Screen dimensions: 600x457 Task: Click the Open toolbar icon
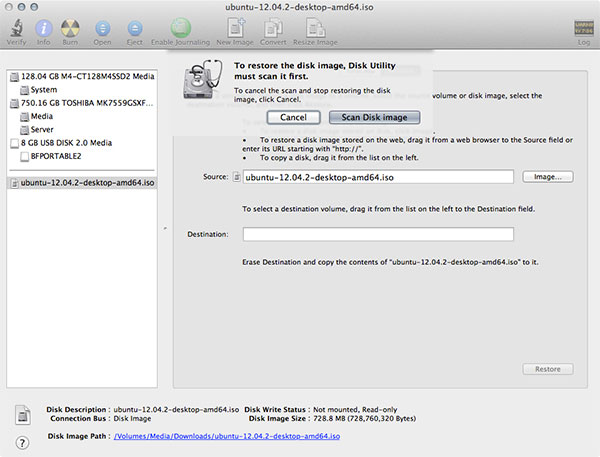(x=103, y=28)
